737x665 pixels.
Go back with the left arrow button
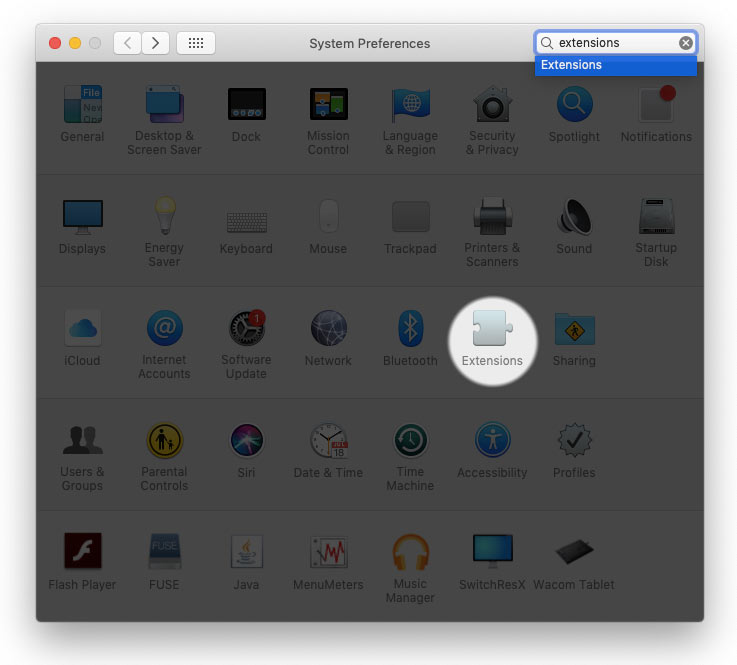(x=127, y=43)
